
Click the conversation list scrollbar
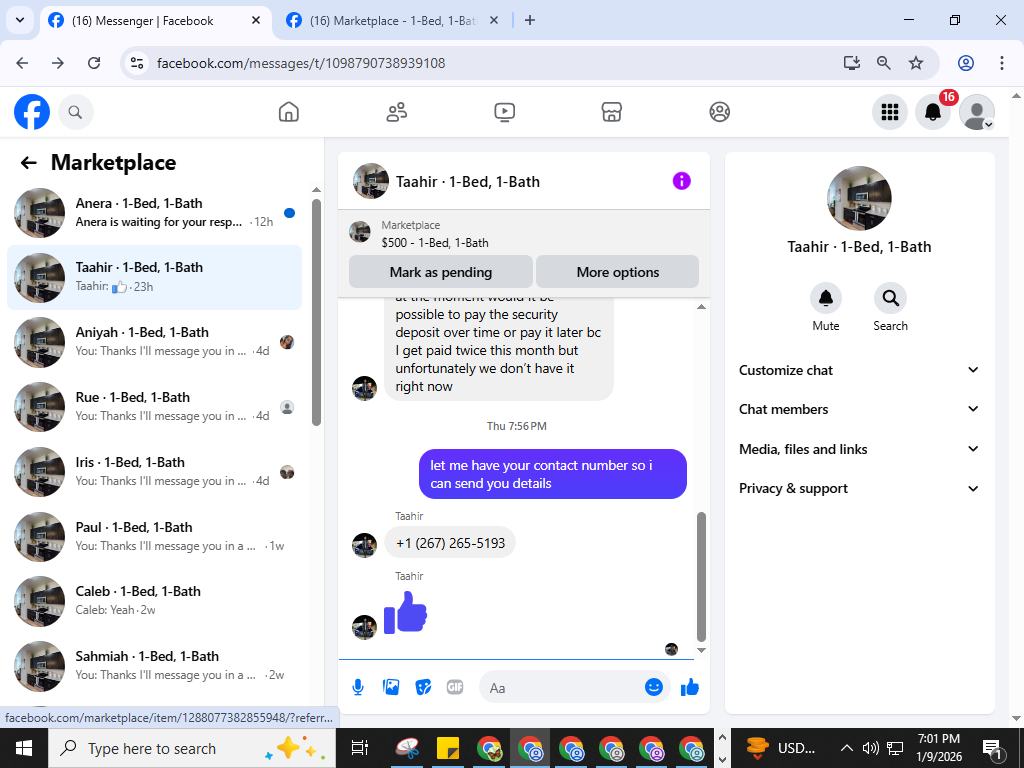316,312
